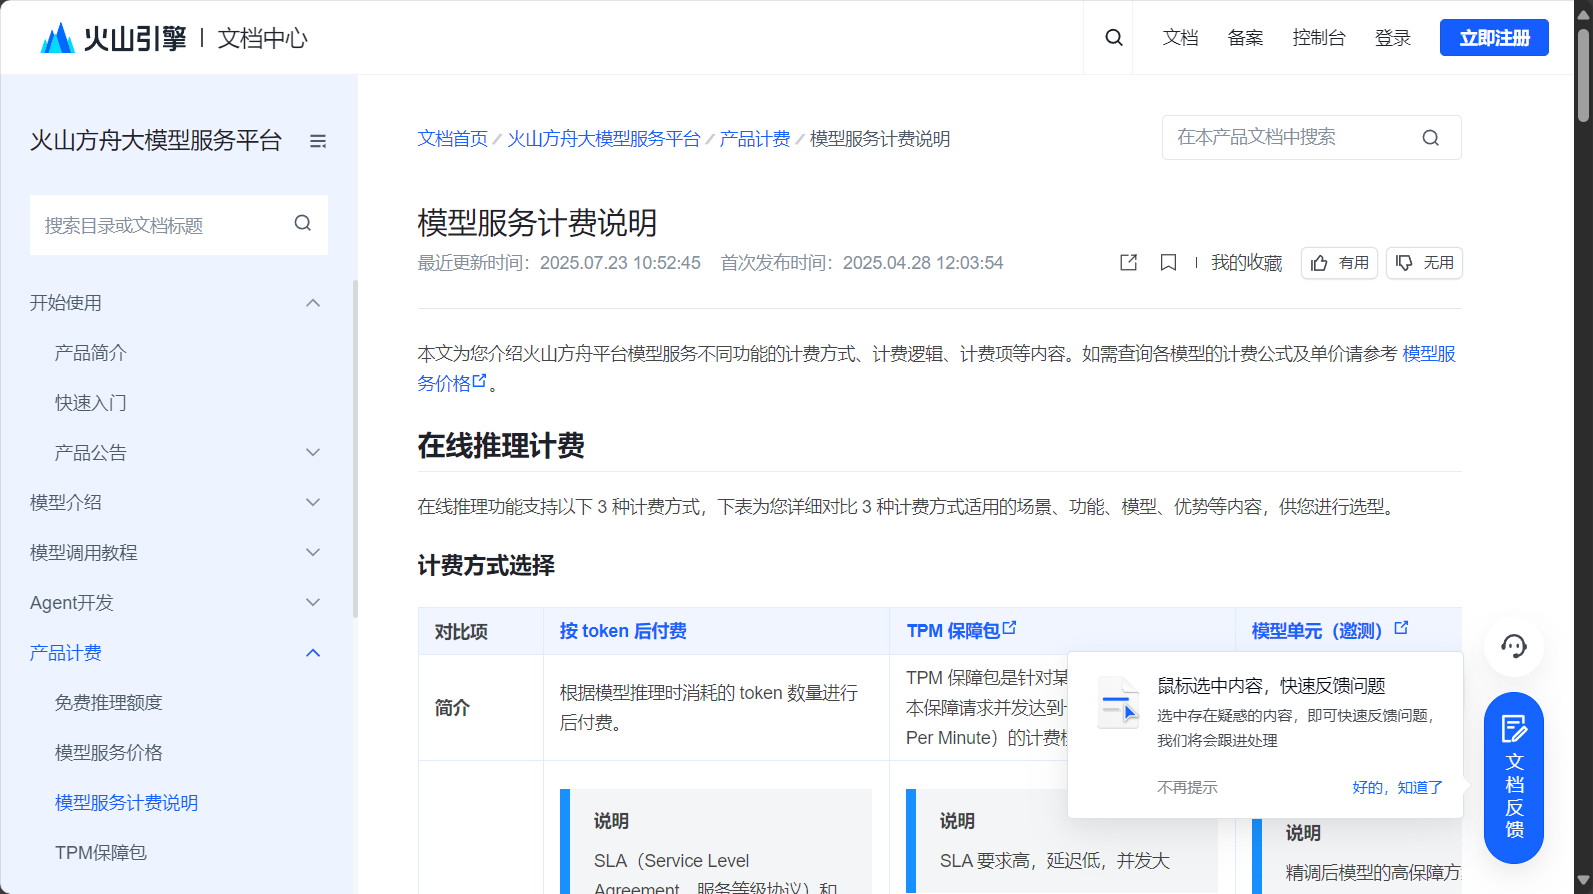Open 登录 in the header
The height and width of the screenshot is (894, 1593).
1392,38
